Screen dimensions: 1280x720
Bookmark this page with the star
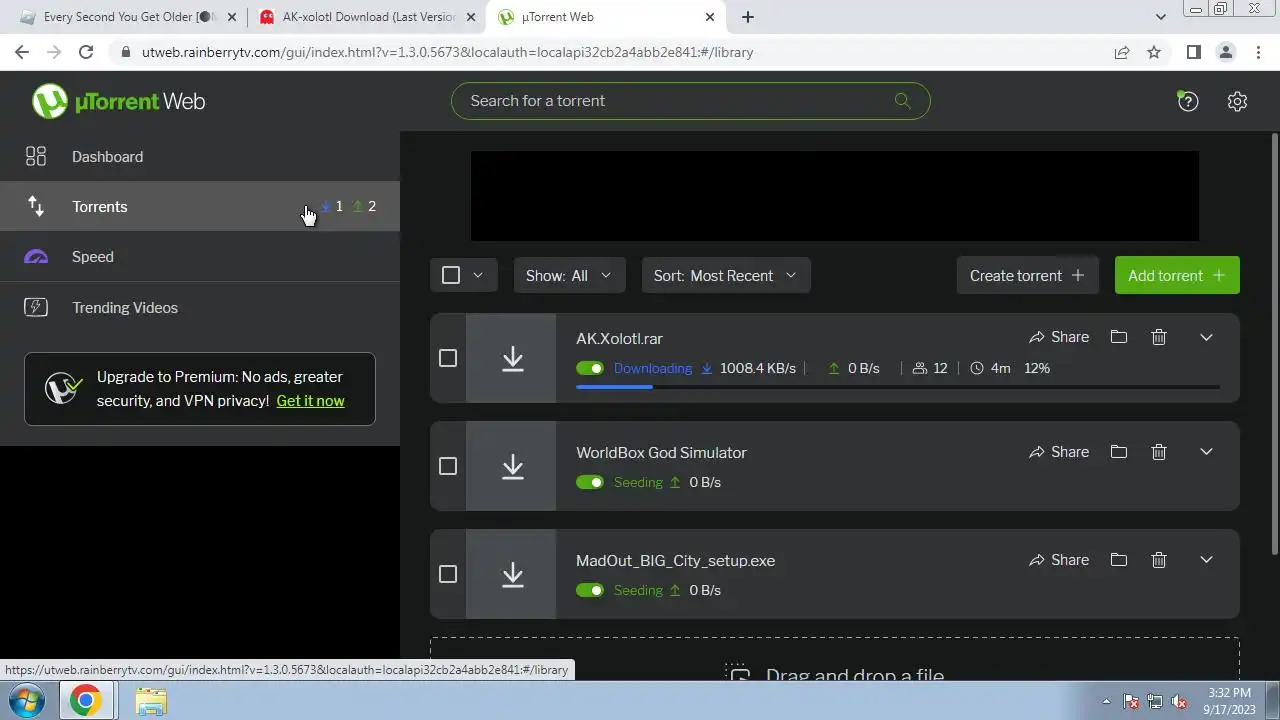(x=1154, y=52)
